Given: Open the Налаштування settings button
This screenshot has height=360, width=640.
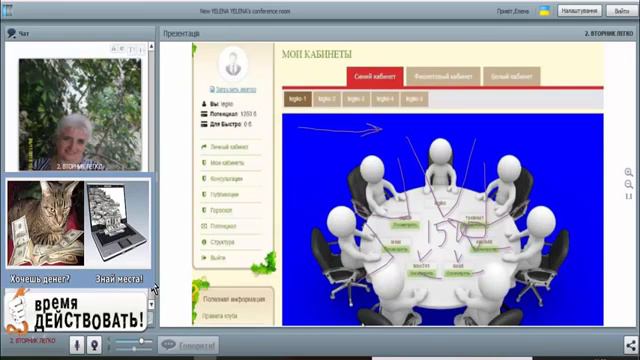Looking at the screenshot, I should 579,11.
